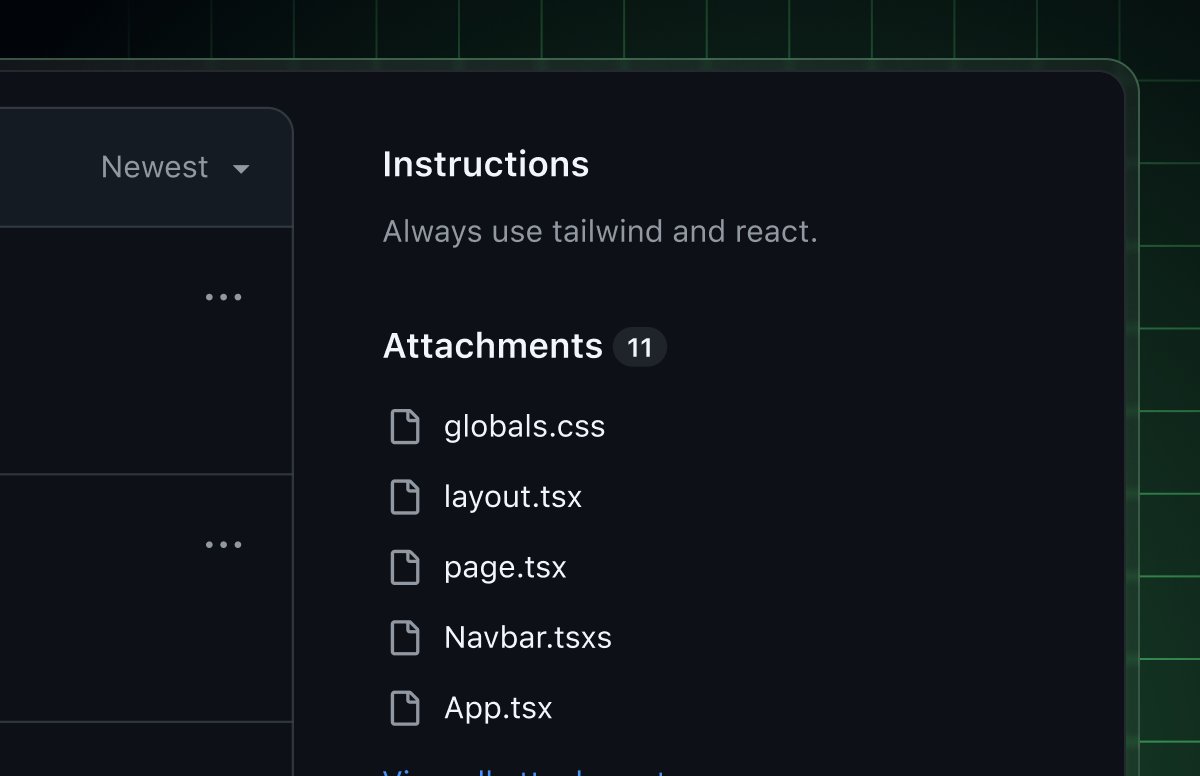The height and width of the screenshot is (776, 1200).
Task: Click the instructions text about tailwind and react
Action: pyautogui.click(x=599, y=231)
